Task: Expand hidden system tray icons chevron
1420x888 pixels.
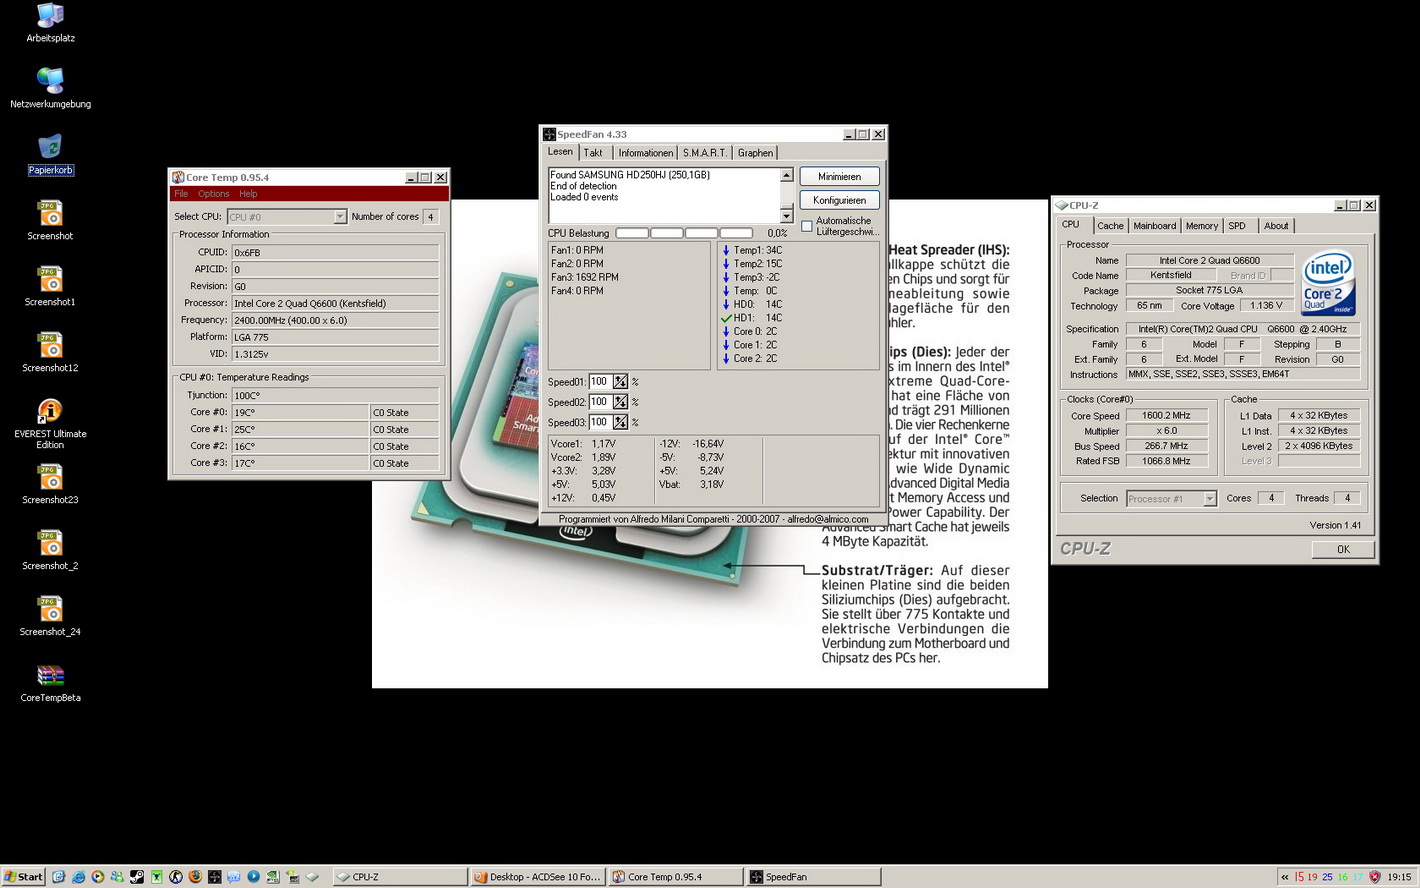Action: 1284,877
